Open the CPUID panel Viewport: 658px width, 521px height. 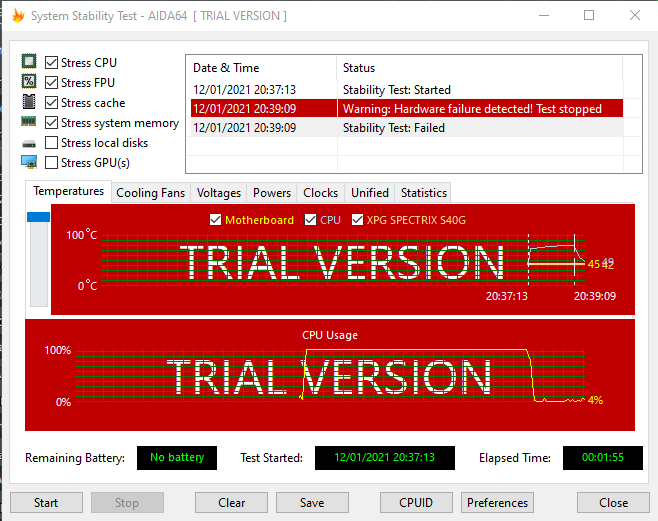click(416, 503)
